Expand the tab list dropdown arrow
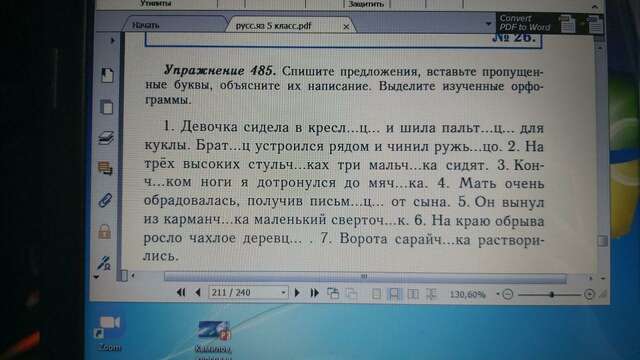The image size is (640, 360). tap(488, 24)
